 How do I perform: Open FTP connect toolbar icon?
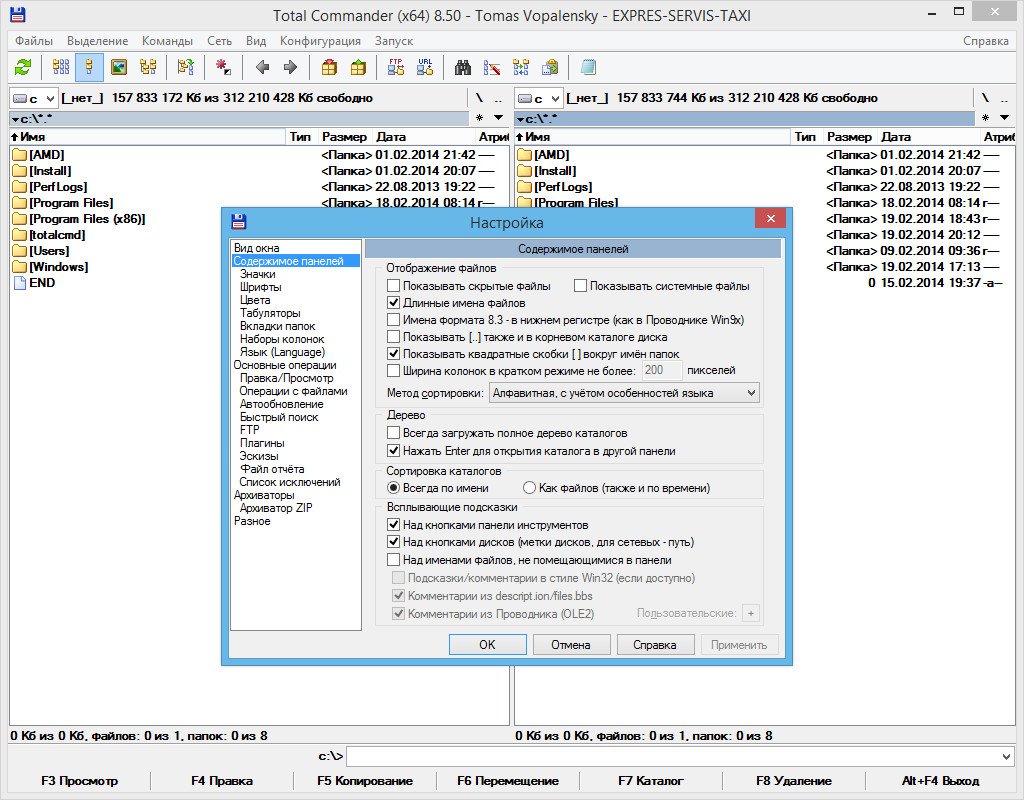pos(396,67)
